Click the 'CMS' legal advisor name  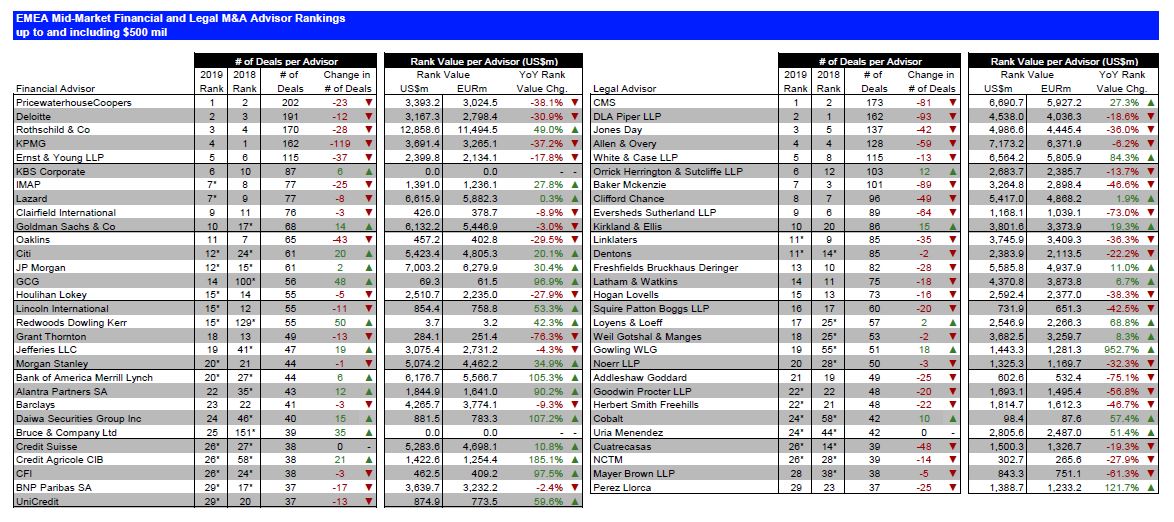(x=603, y=103)
